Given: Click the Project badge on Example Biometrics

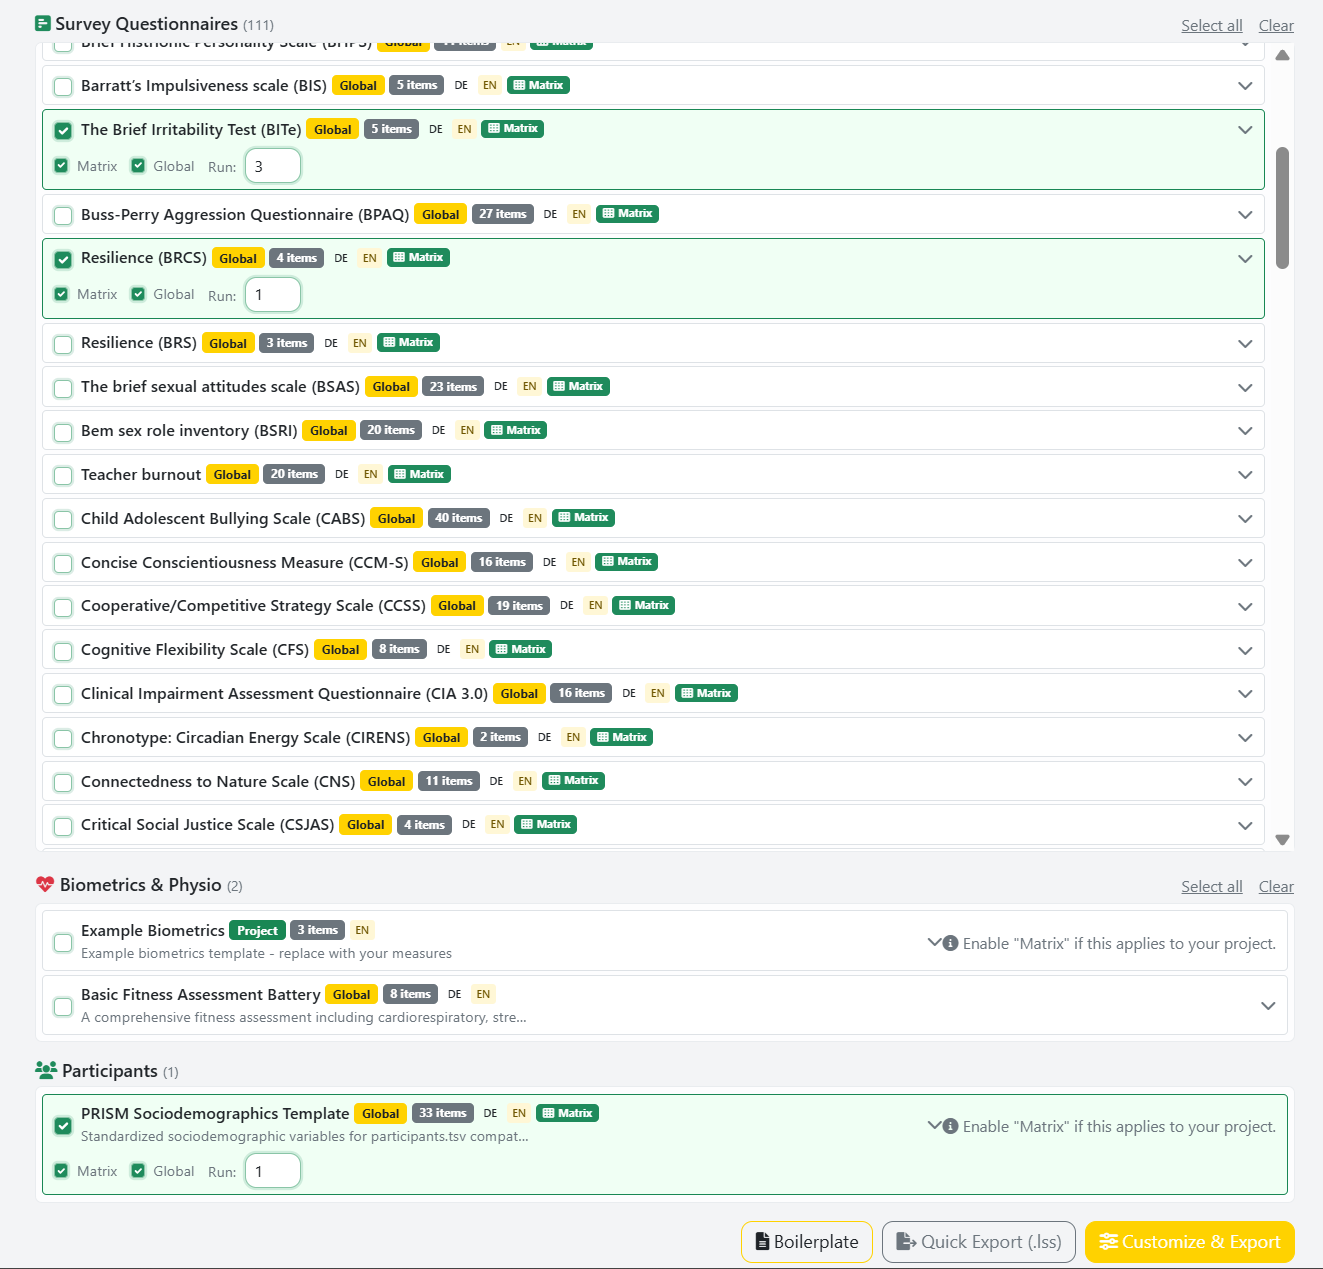Looking at the screenshot, I should click(257, 930).
